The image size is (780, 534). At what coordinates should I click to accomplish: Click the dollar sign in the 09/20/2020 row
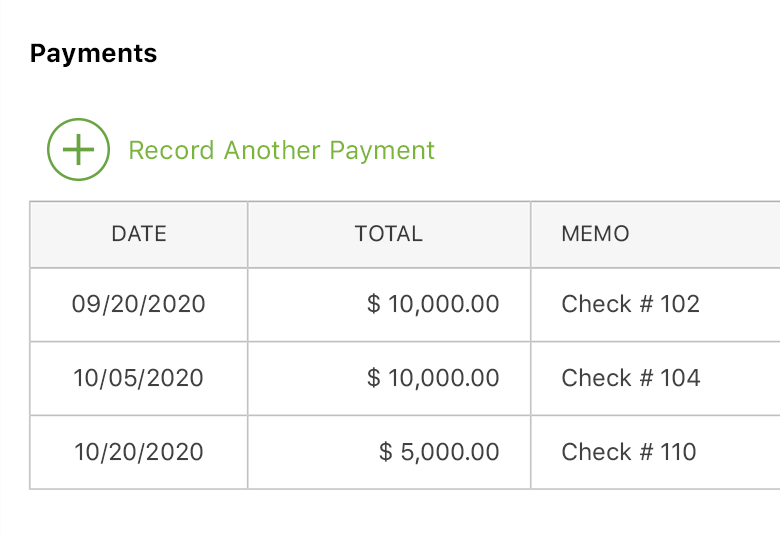pyautogui.click(x=374, y=304)
